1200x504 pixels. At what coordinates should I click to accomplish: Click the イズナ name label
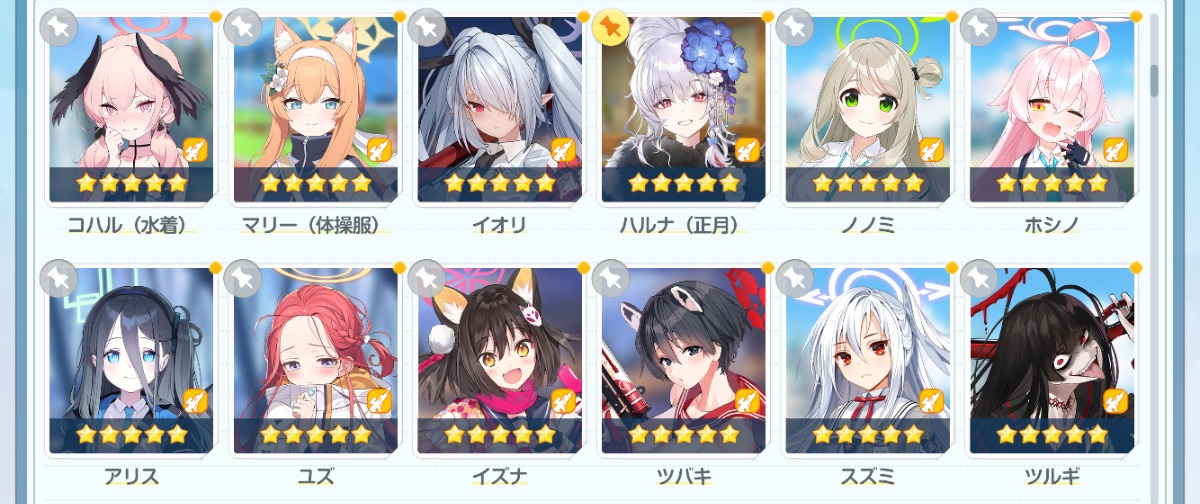(x=499, y=477)
